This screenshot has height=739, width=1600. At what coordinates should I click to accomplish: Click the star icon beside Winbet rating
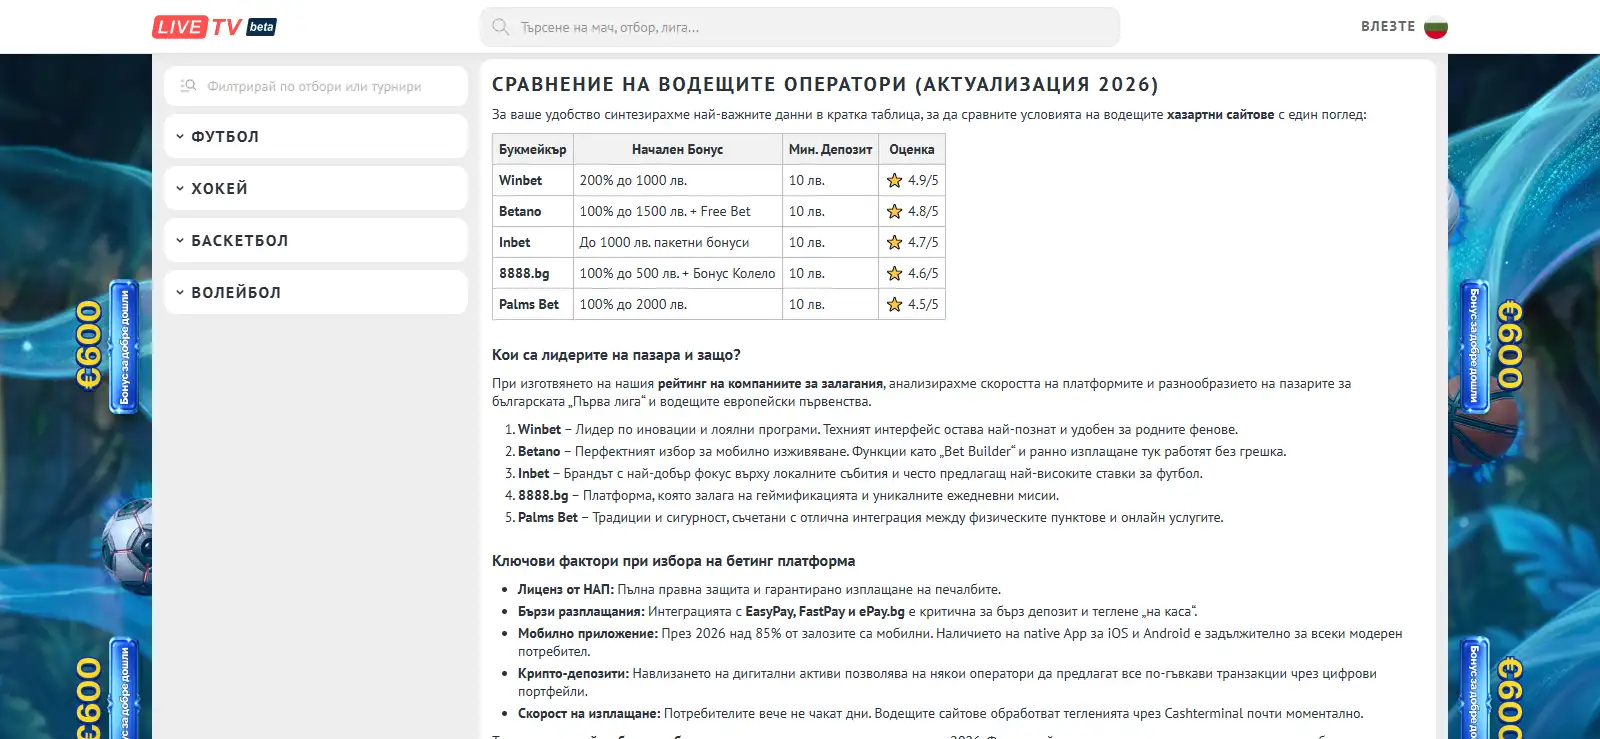pyautogui.click(x=895, y=181)
